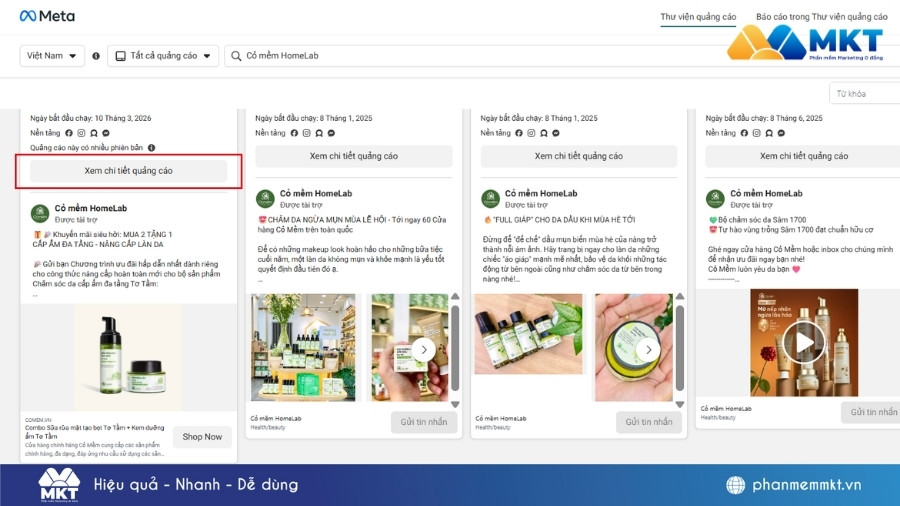Expand the Tất cả quảng cáo category dropdown

[x=163, y=56]
